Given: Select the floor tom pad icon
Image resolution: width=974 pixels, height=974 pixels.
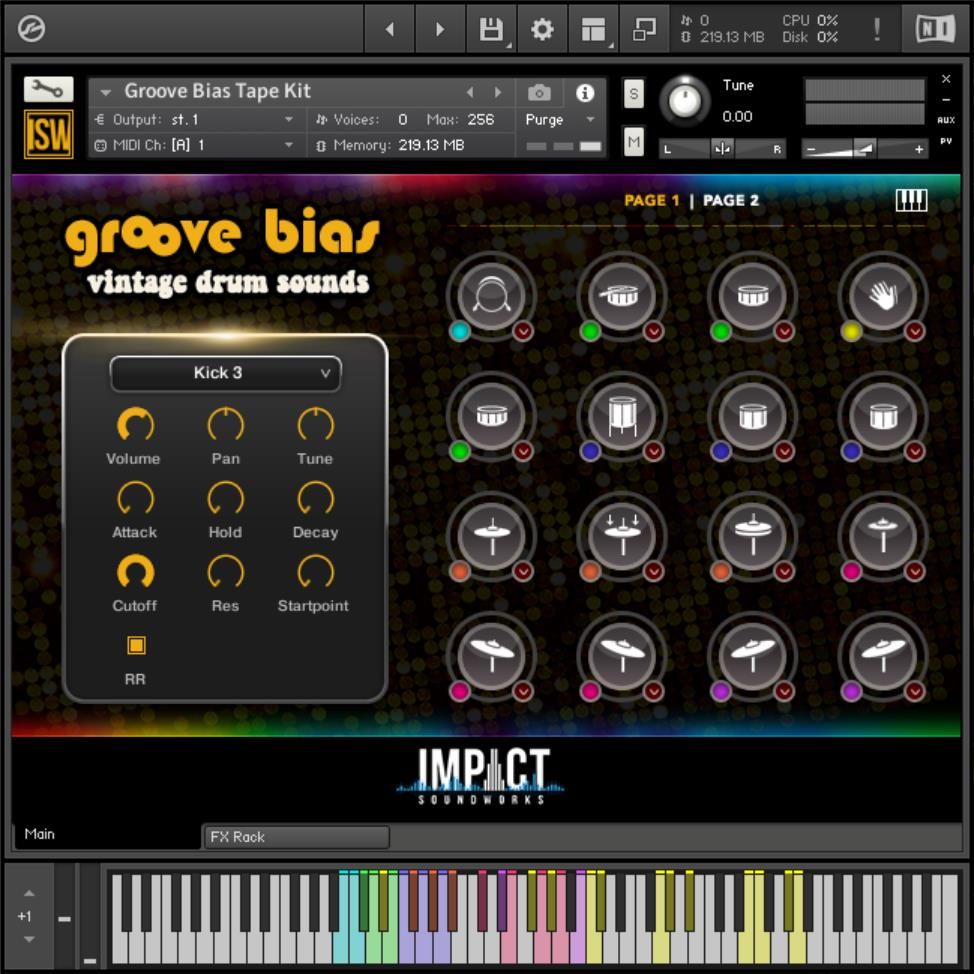Looking at the screenshot, I should point(622,416).
